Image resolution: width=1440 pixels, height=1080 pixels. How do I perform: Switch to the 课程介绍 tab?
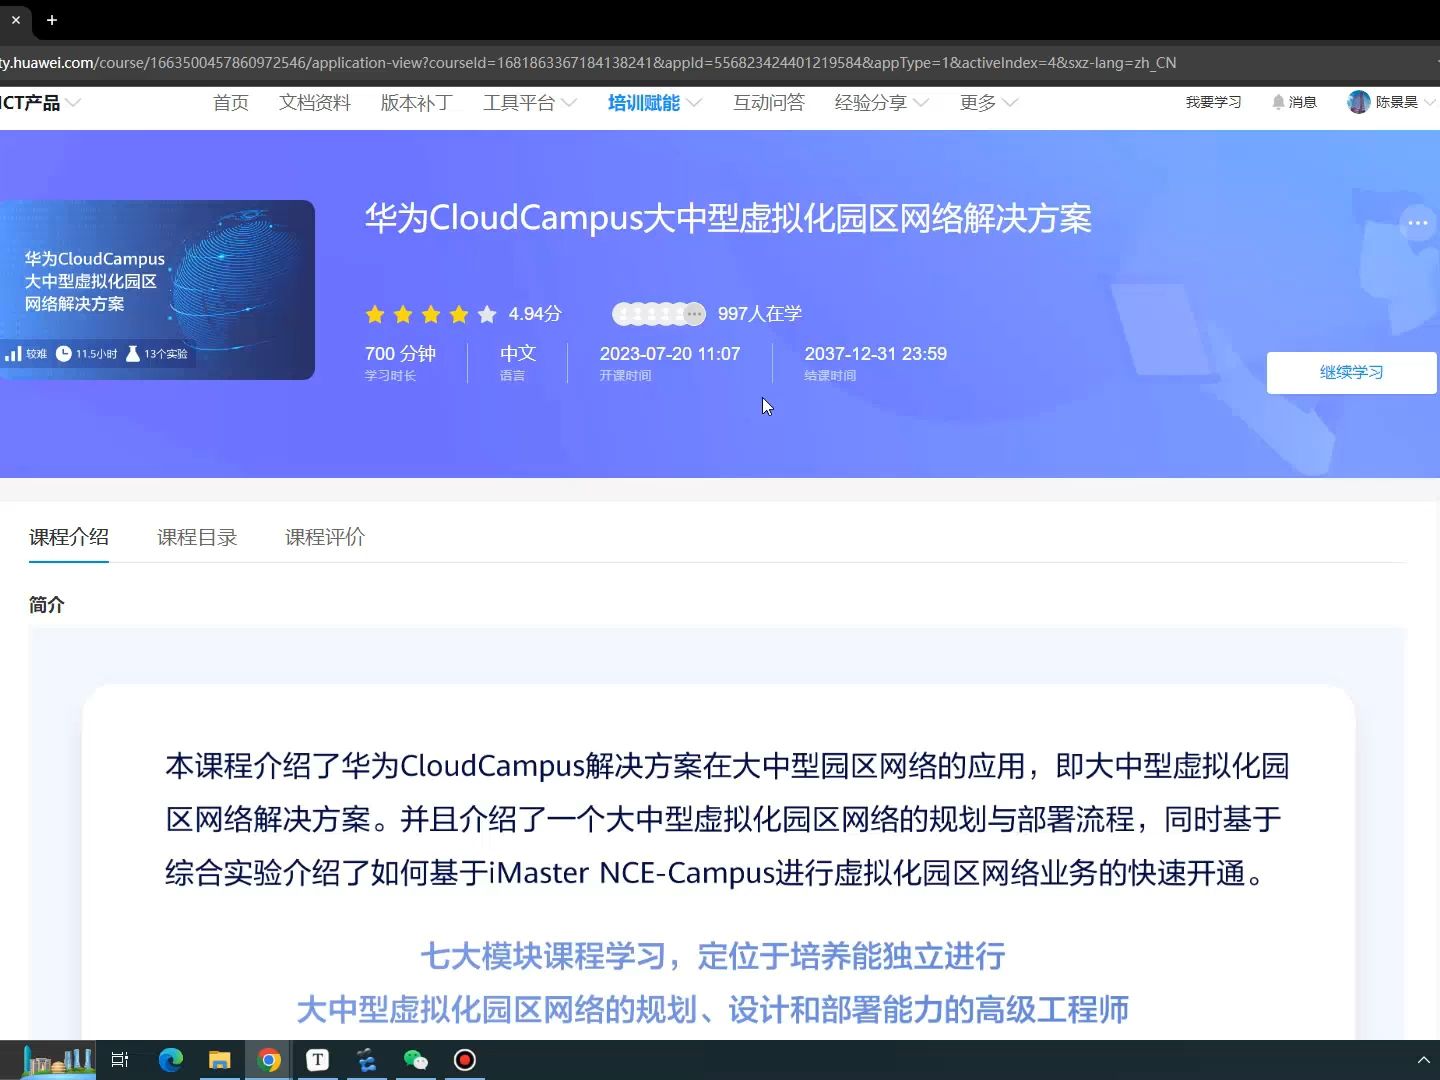pyautogui.click(x=69, y=537)
